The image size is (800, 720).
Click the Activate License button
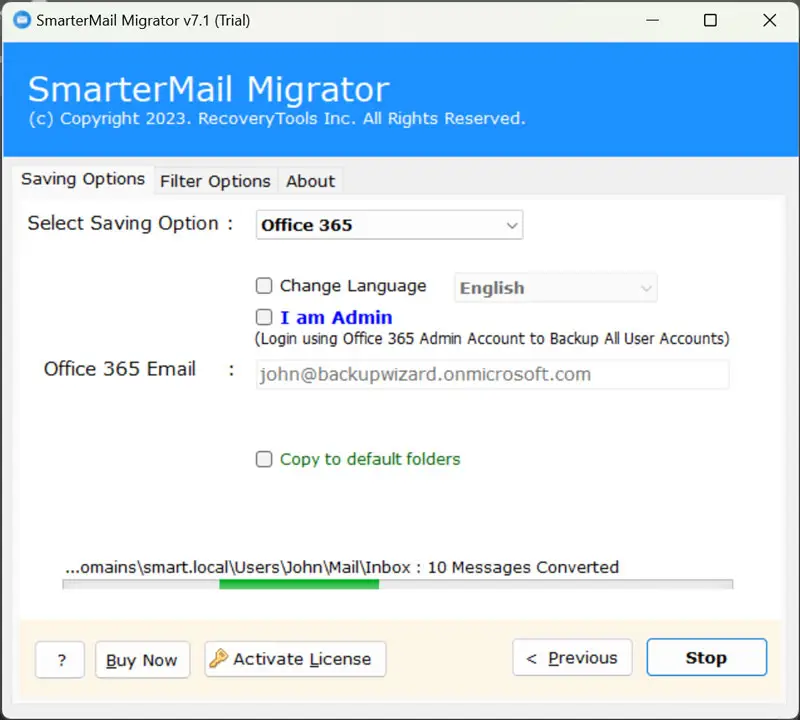tap(295, 659)
